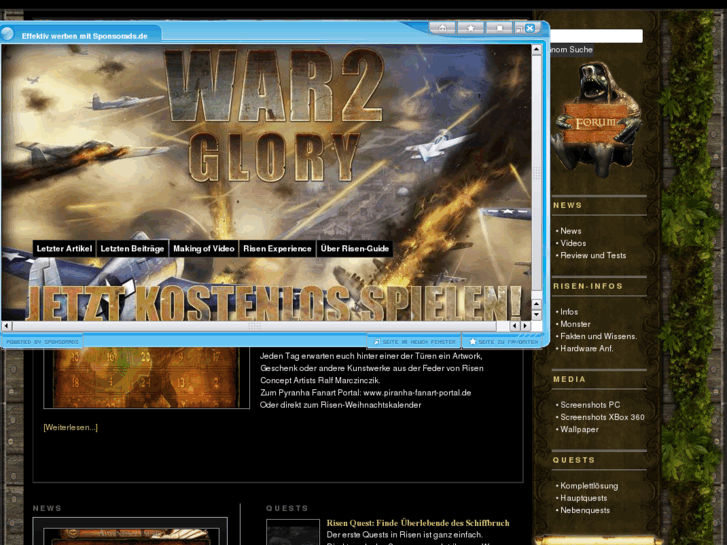
Task: Click the globe icon in popup title bar
Action: (7, 33)
